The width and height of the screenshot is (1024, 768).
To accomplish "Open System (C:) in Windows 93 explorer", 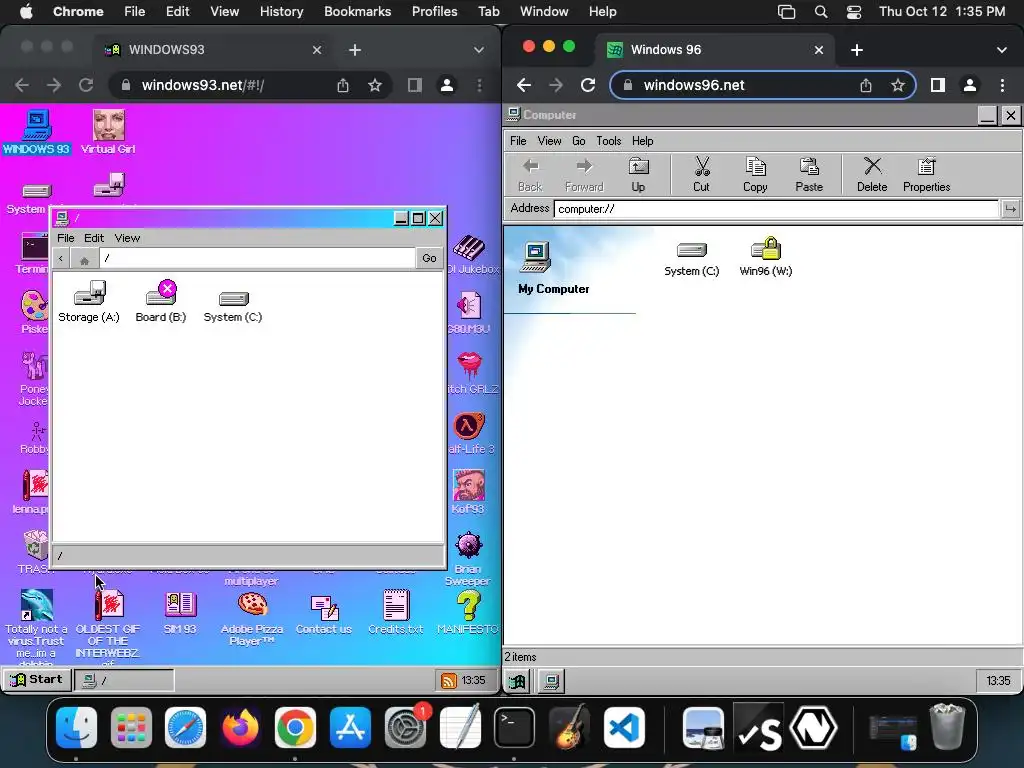I will [x=232, y=306].
